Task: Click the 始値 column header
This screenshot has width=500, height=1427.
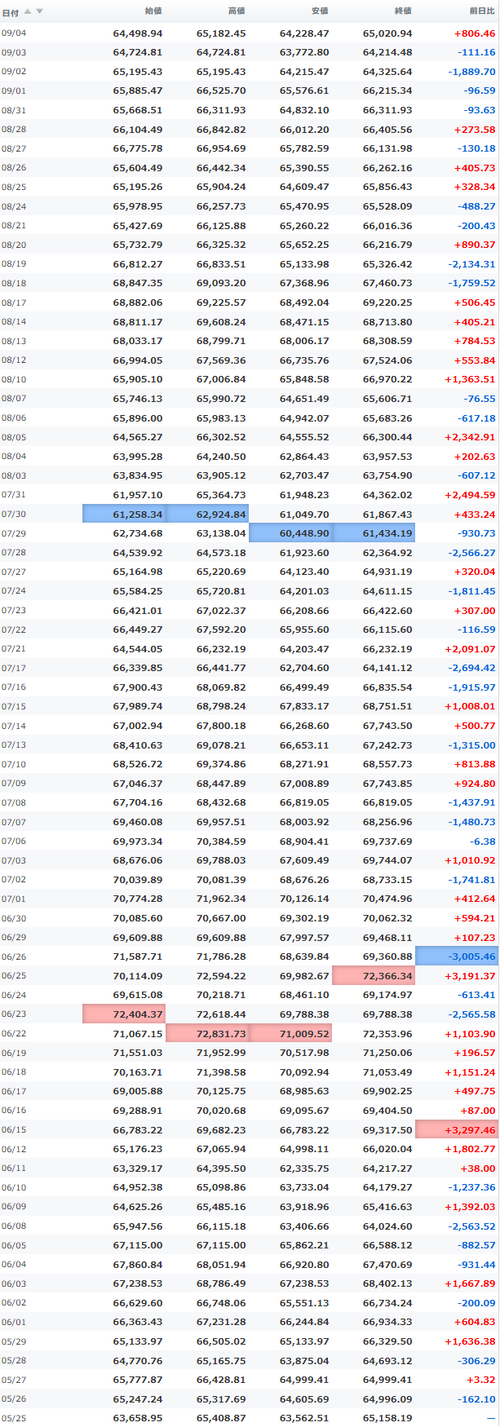Action: click(x=153, y=12)
